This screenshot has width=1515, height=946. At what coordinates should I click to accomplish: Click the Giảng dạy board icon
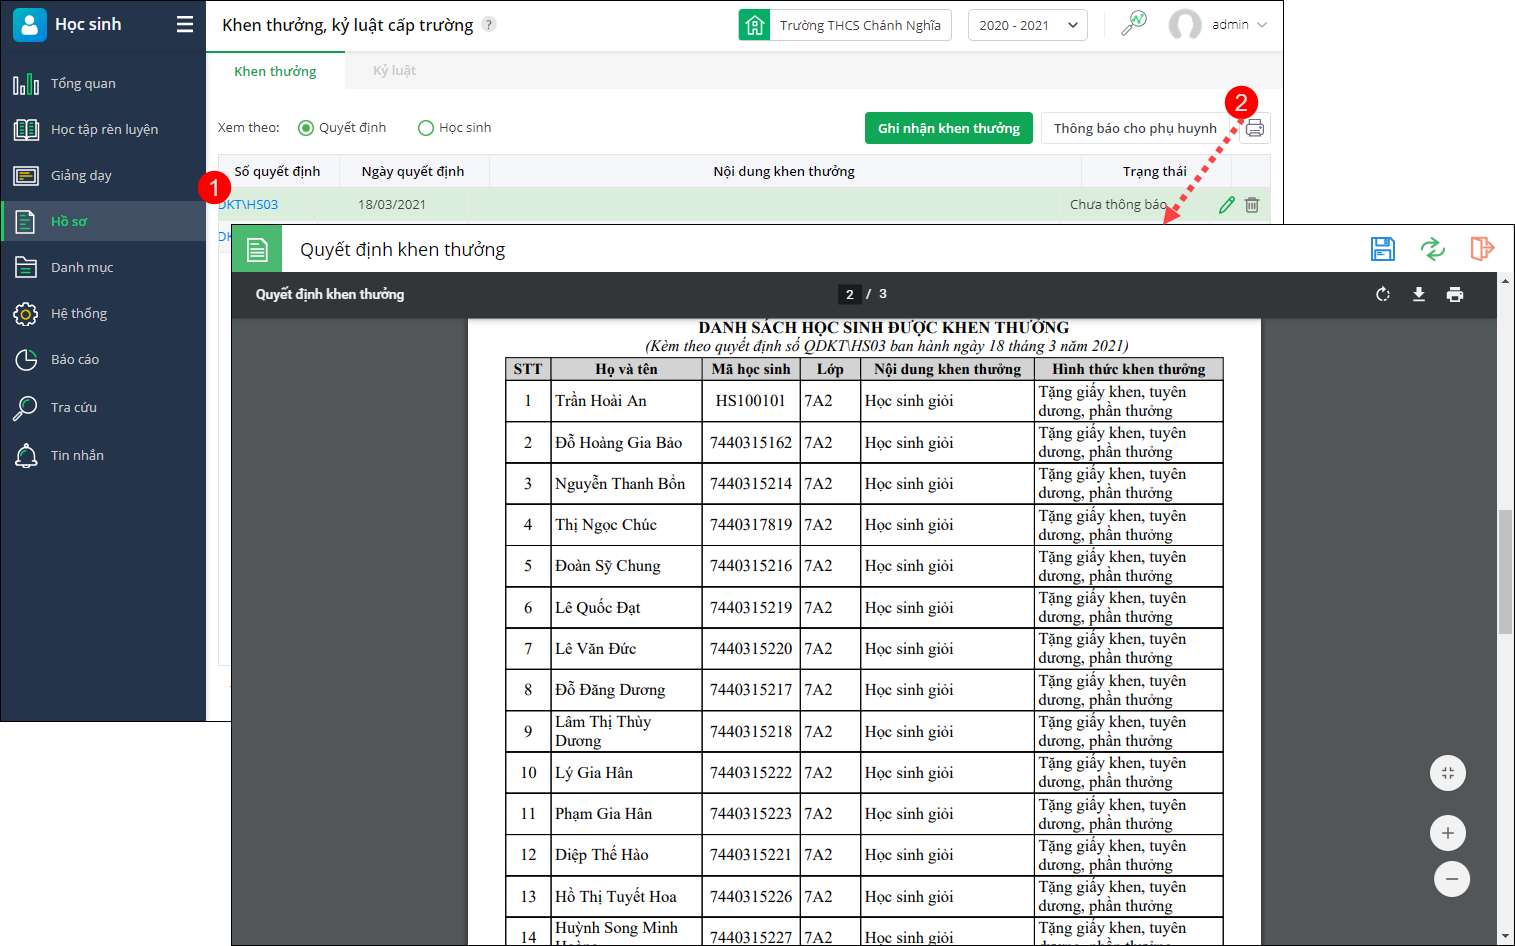[x=26, y=176]
